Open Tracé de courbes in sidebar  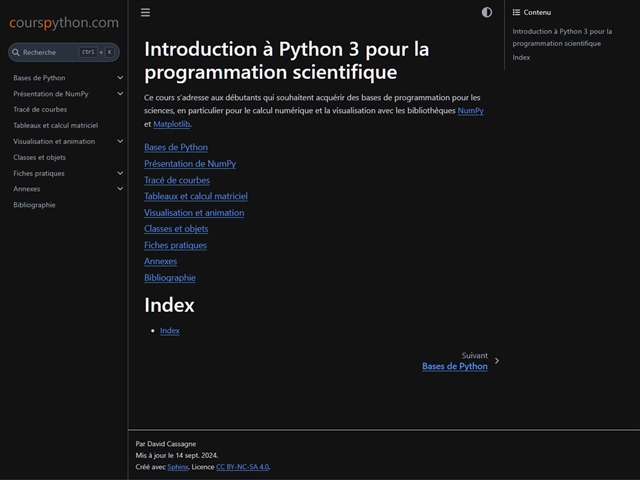(x=41, y=109)
